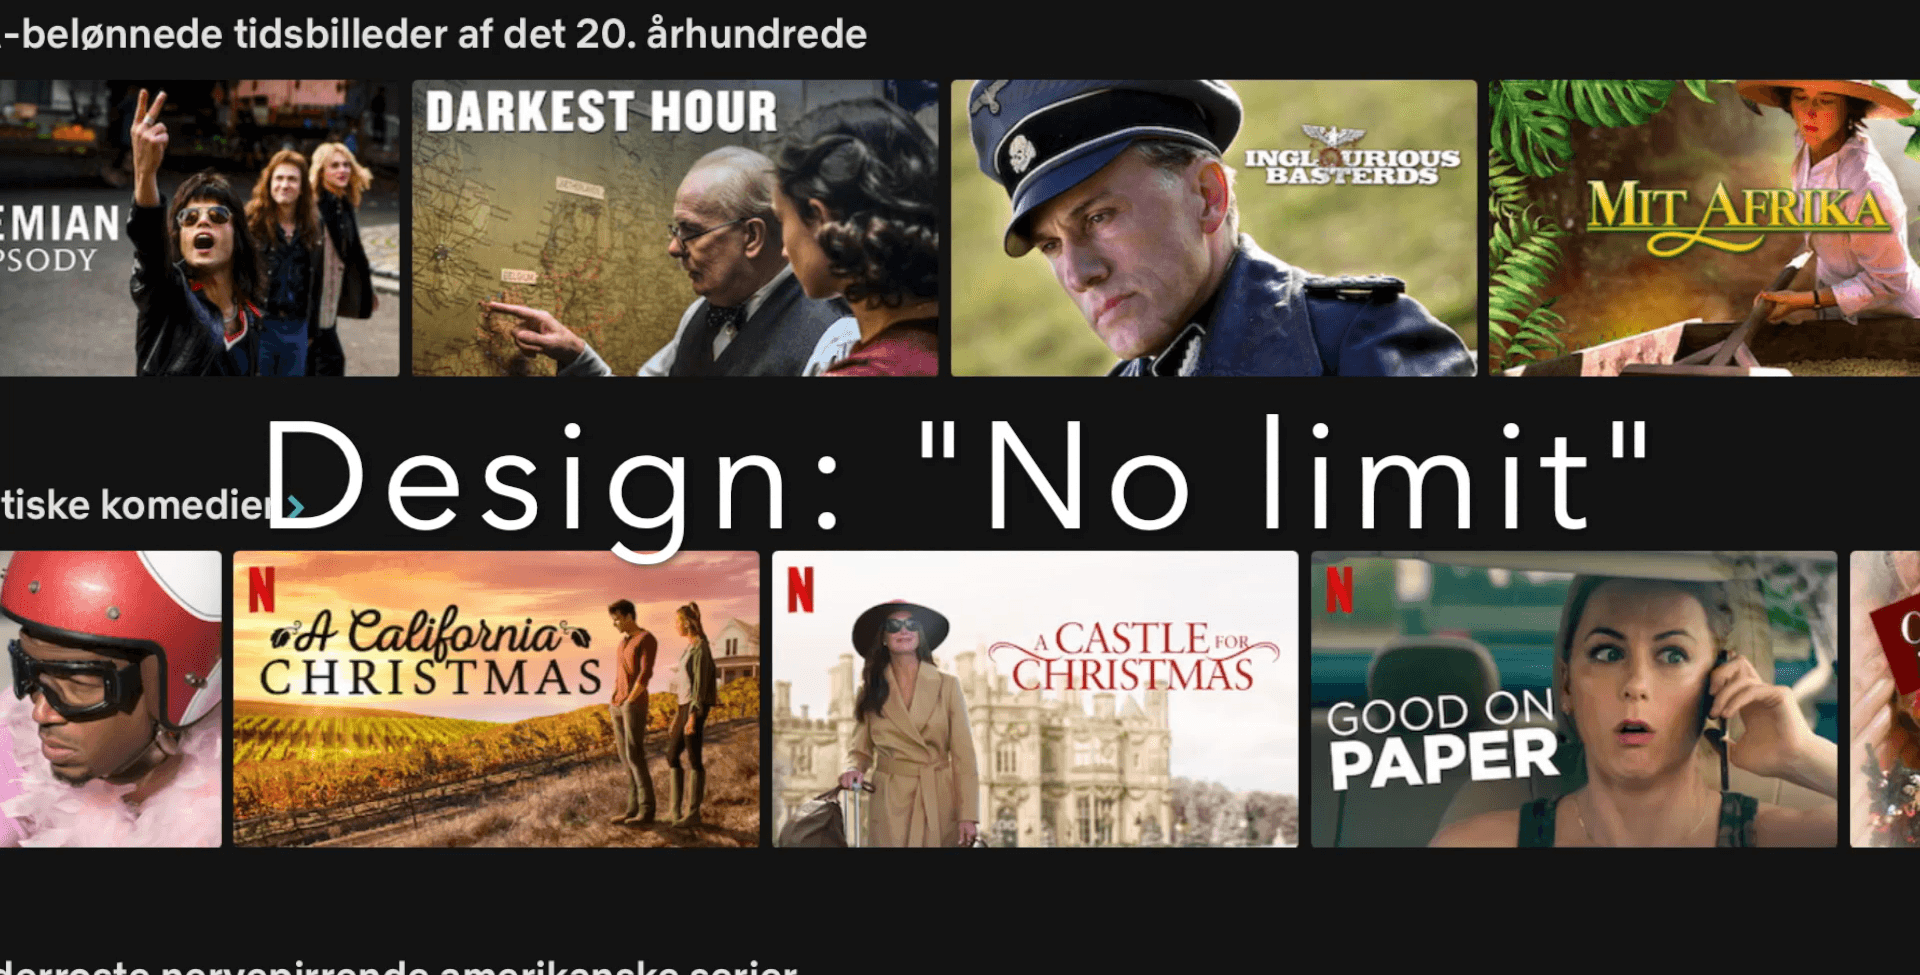
Task: Open the Darkest Hour movie thumbnail
Action: [x=675, y=228]
